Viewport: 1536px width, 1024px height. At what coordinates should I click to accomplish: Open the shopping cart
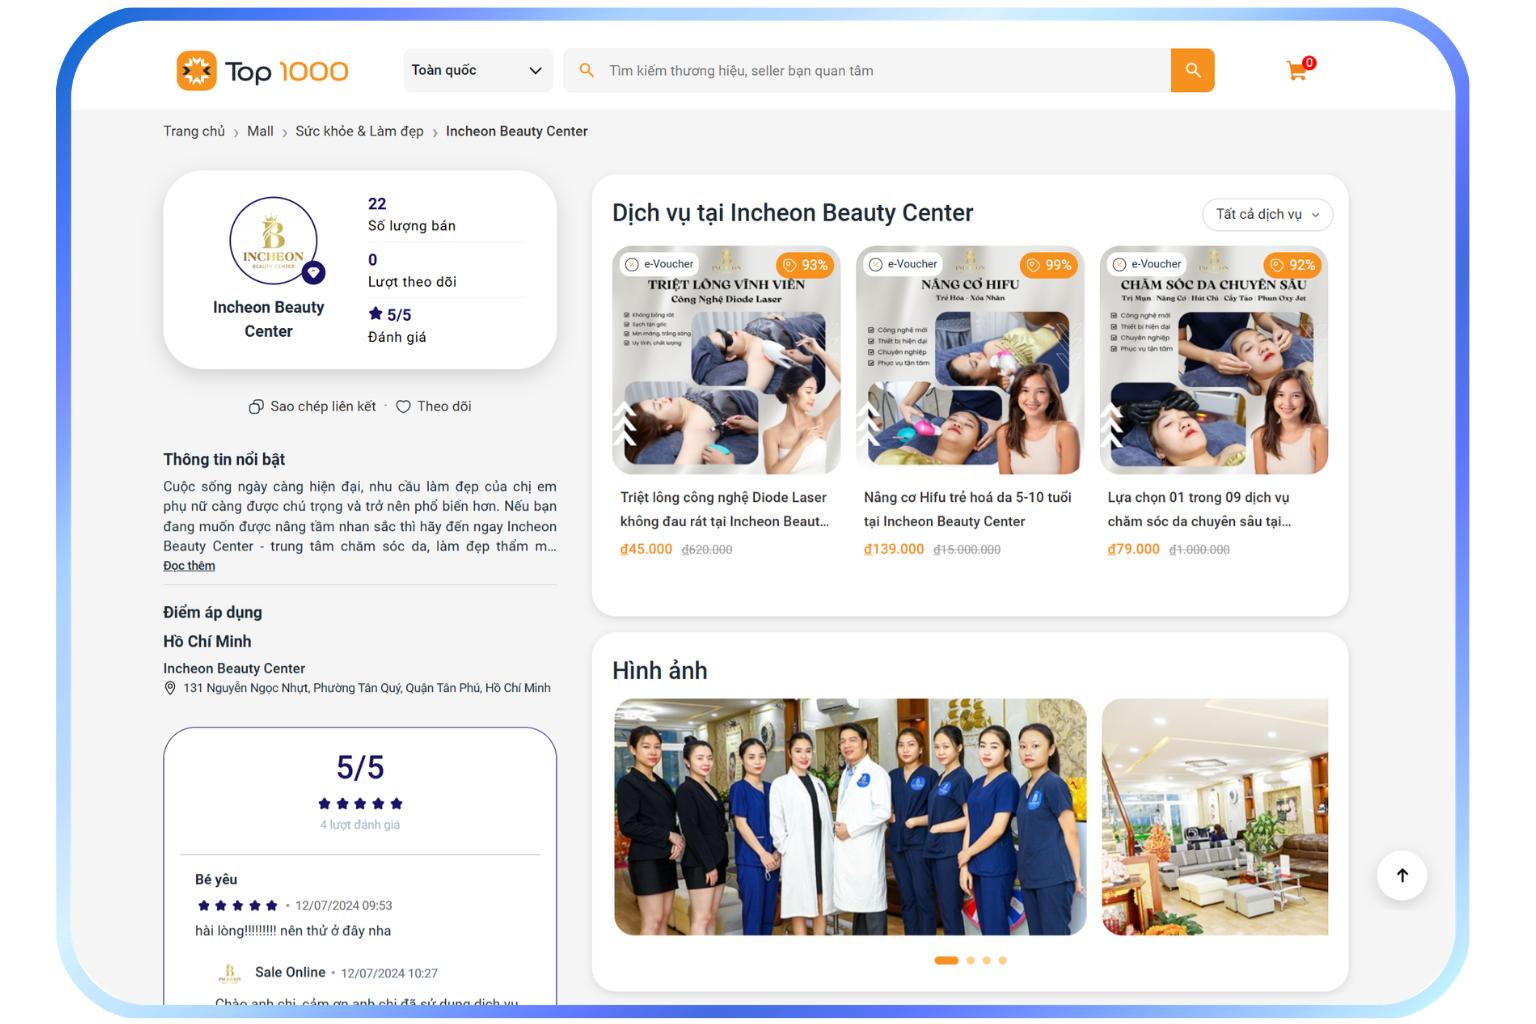click(x=1298, y=70)
